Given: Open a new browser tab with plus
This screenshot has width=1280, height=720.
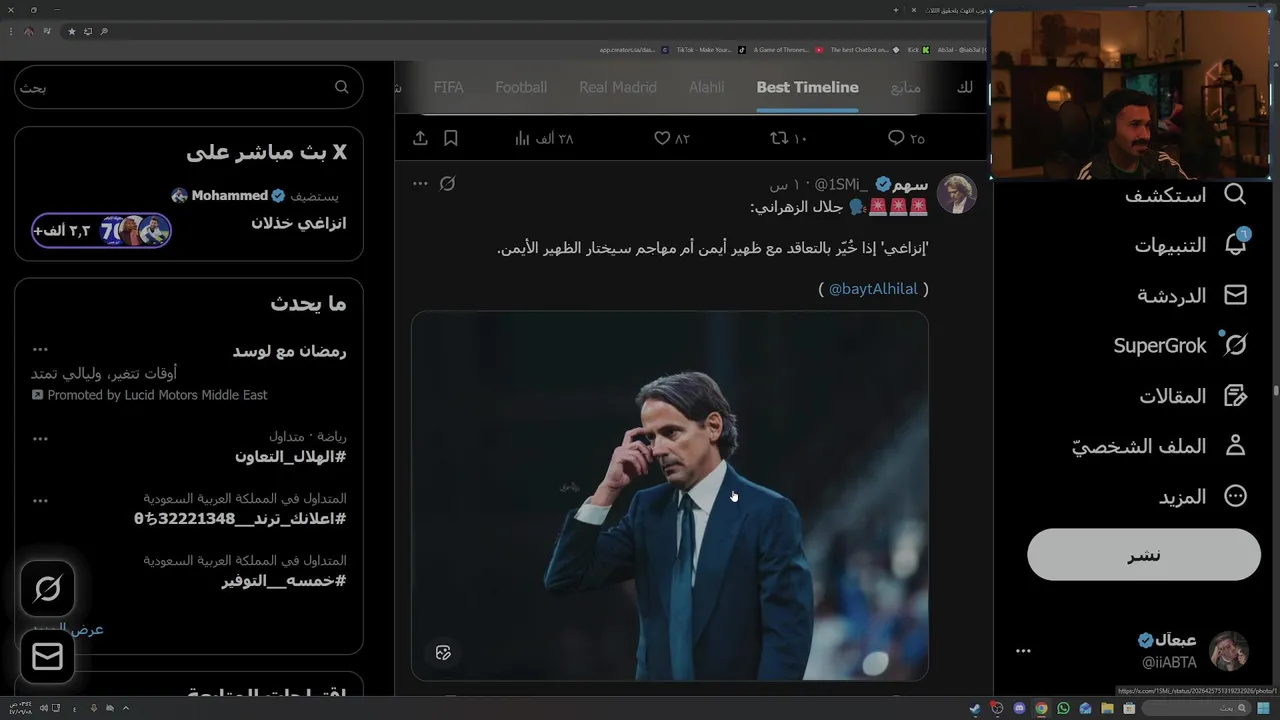Looking at the screenshot, I should [x=896, y=10].
